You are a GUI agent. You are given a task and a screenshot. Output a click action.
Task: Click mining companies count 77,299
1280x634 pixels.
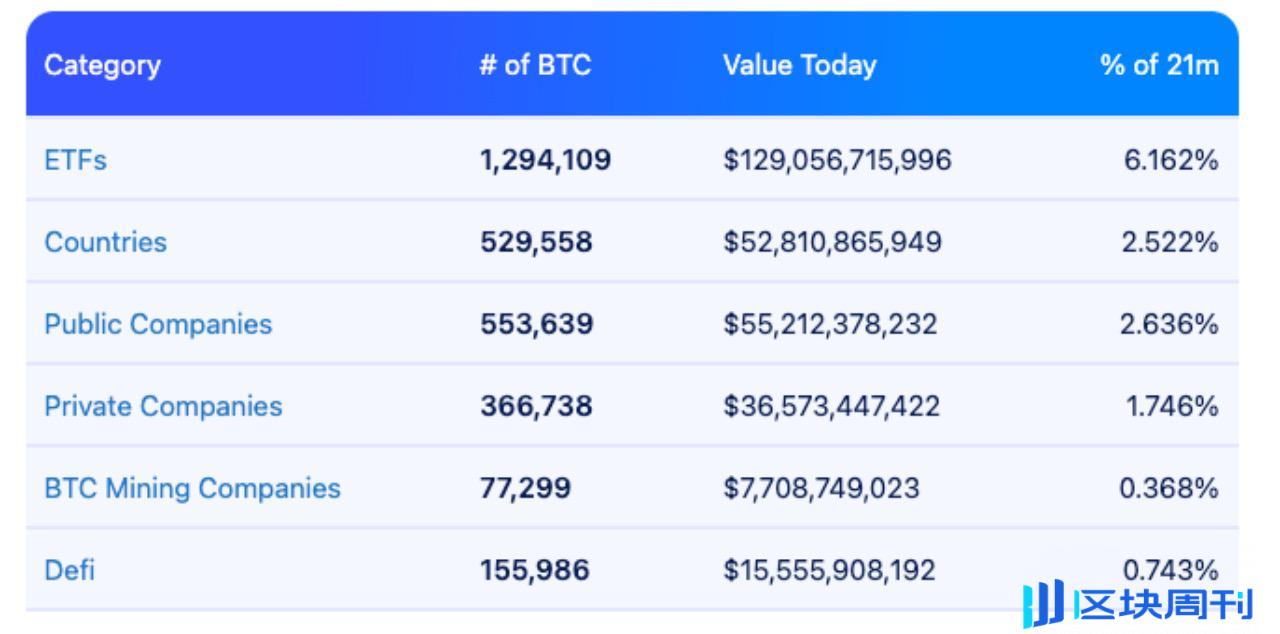click(525, 488)
